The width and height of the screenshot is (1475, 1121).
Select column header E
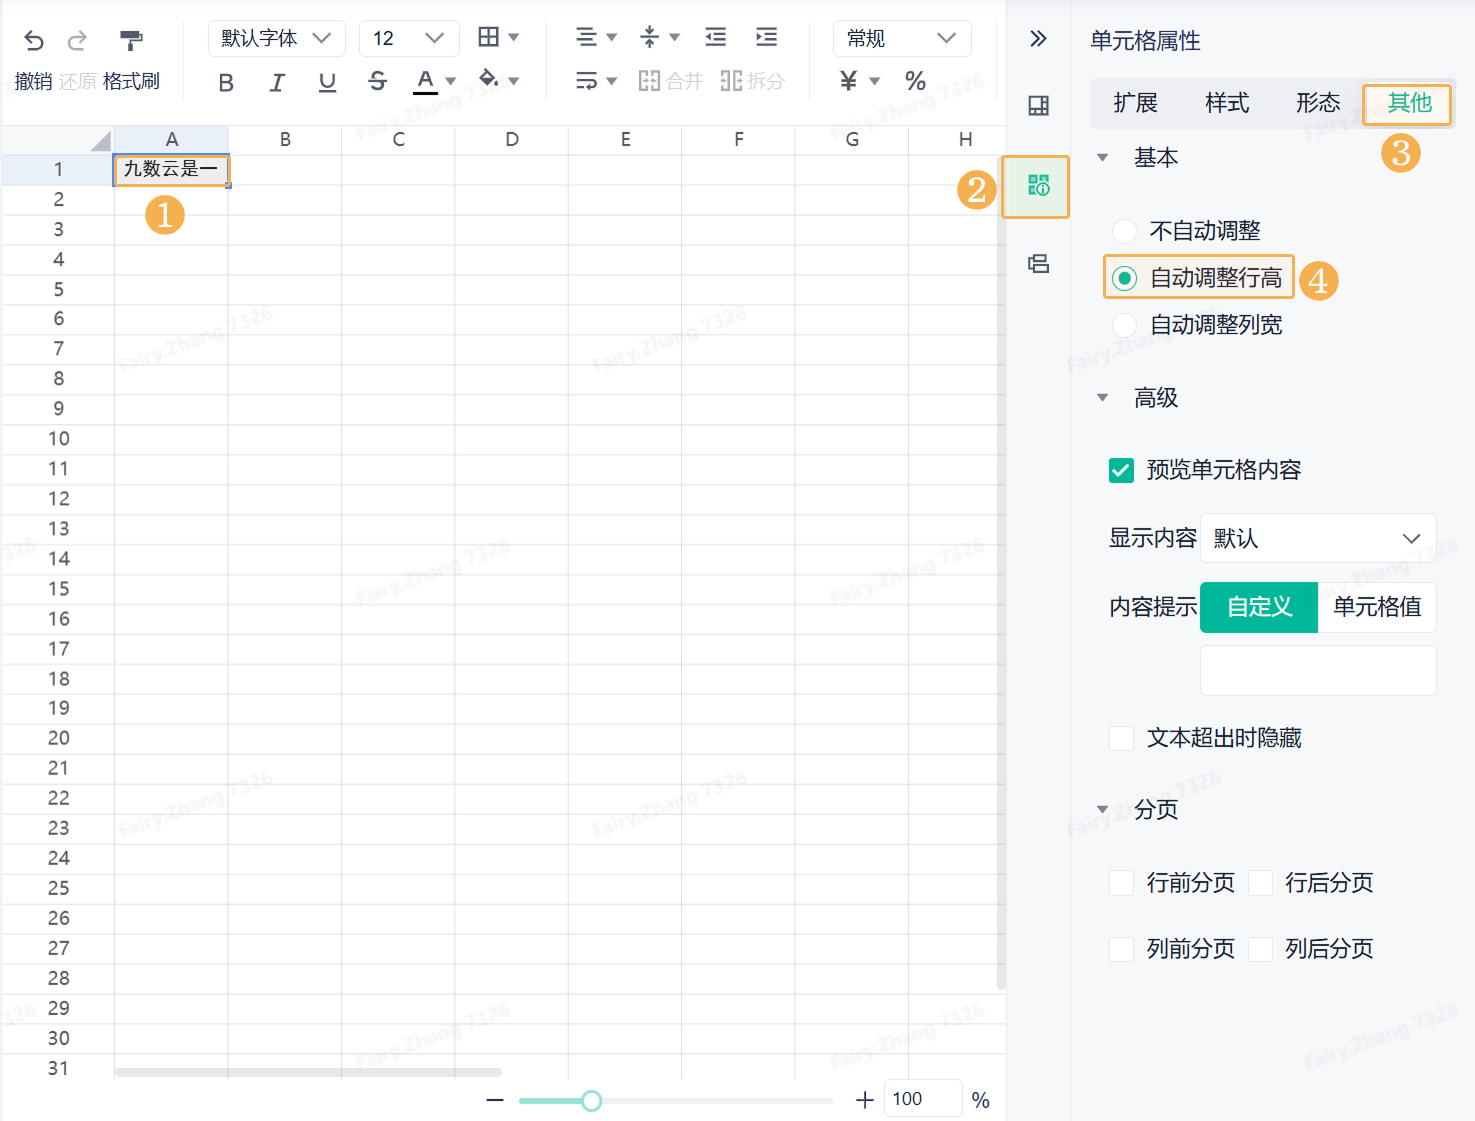[625, 140]
